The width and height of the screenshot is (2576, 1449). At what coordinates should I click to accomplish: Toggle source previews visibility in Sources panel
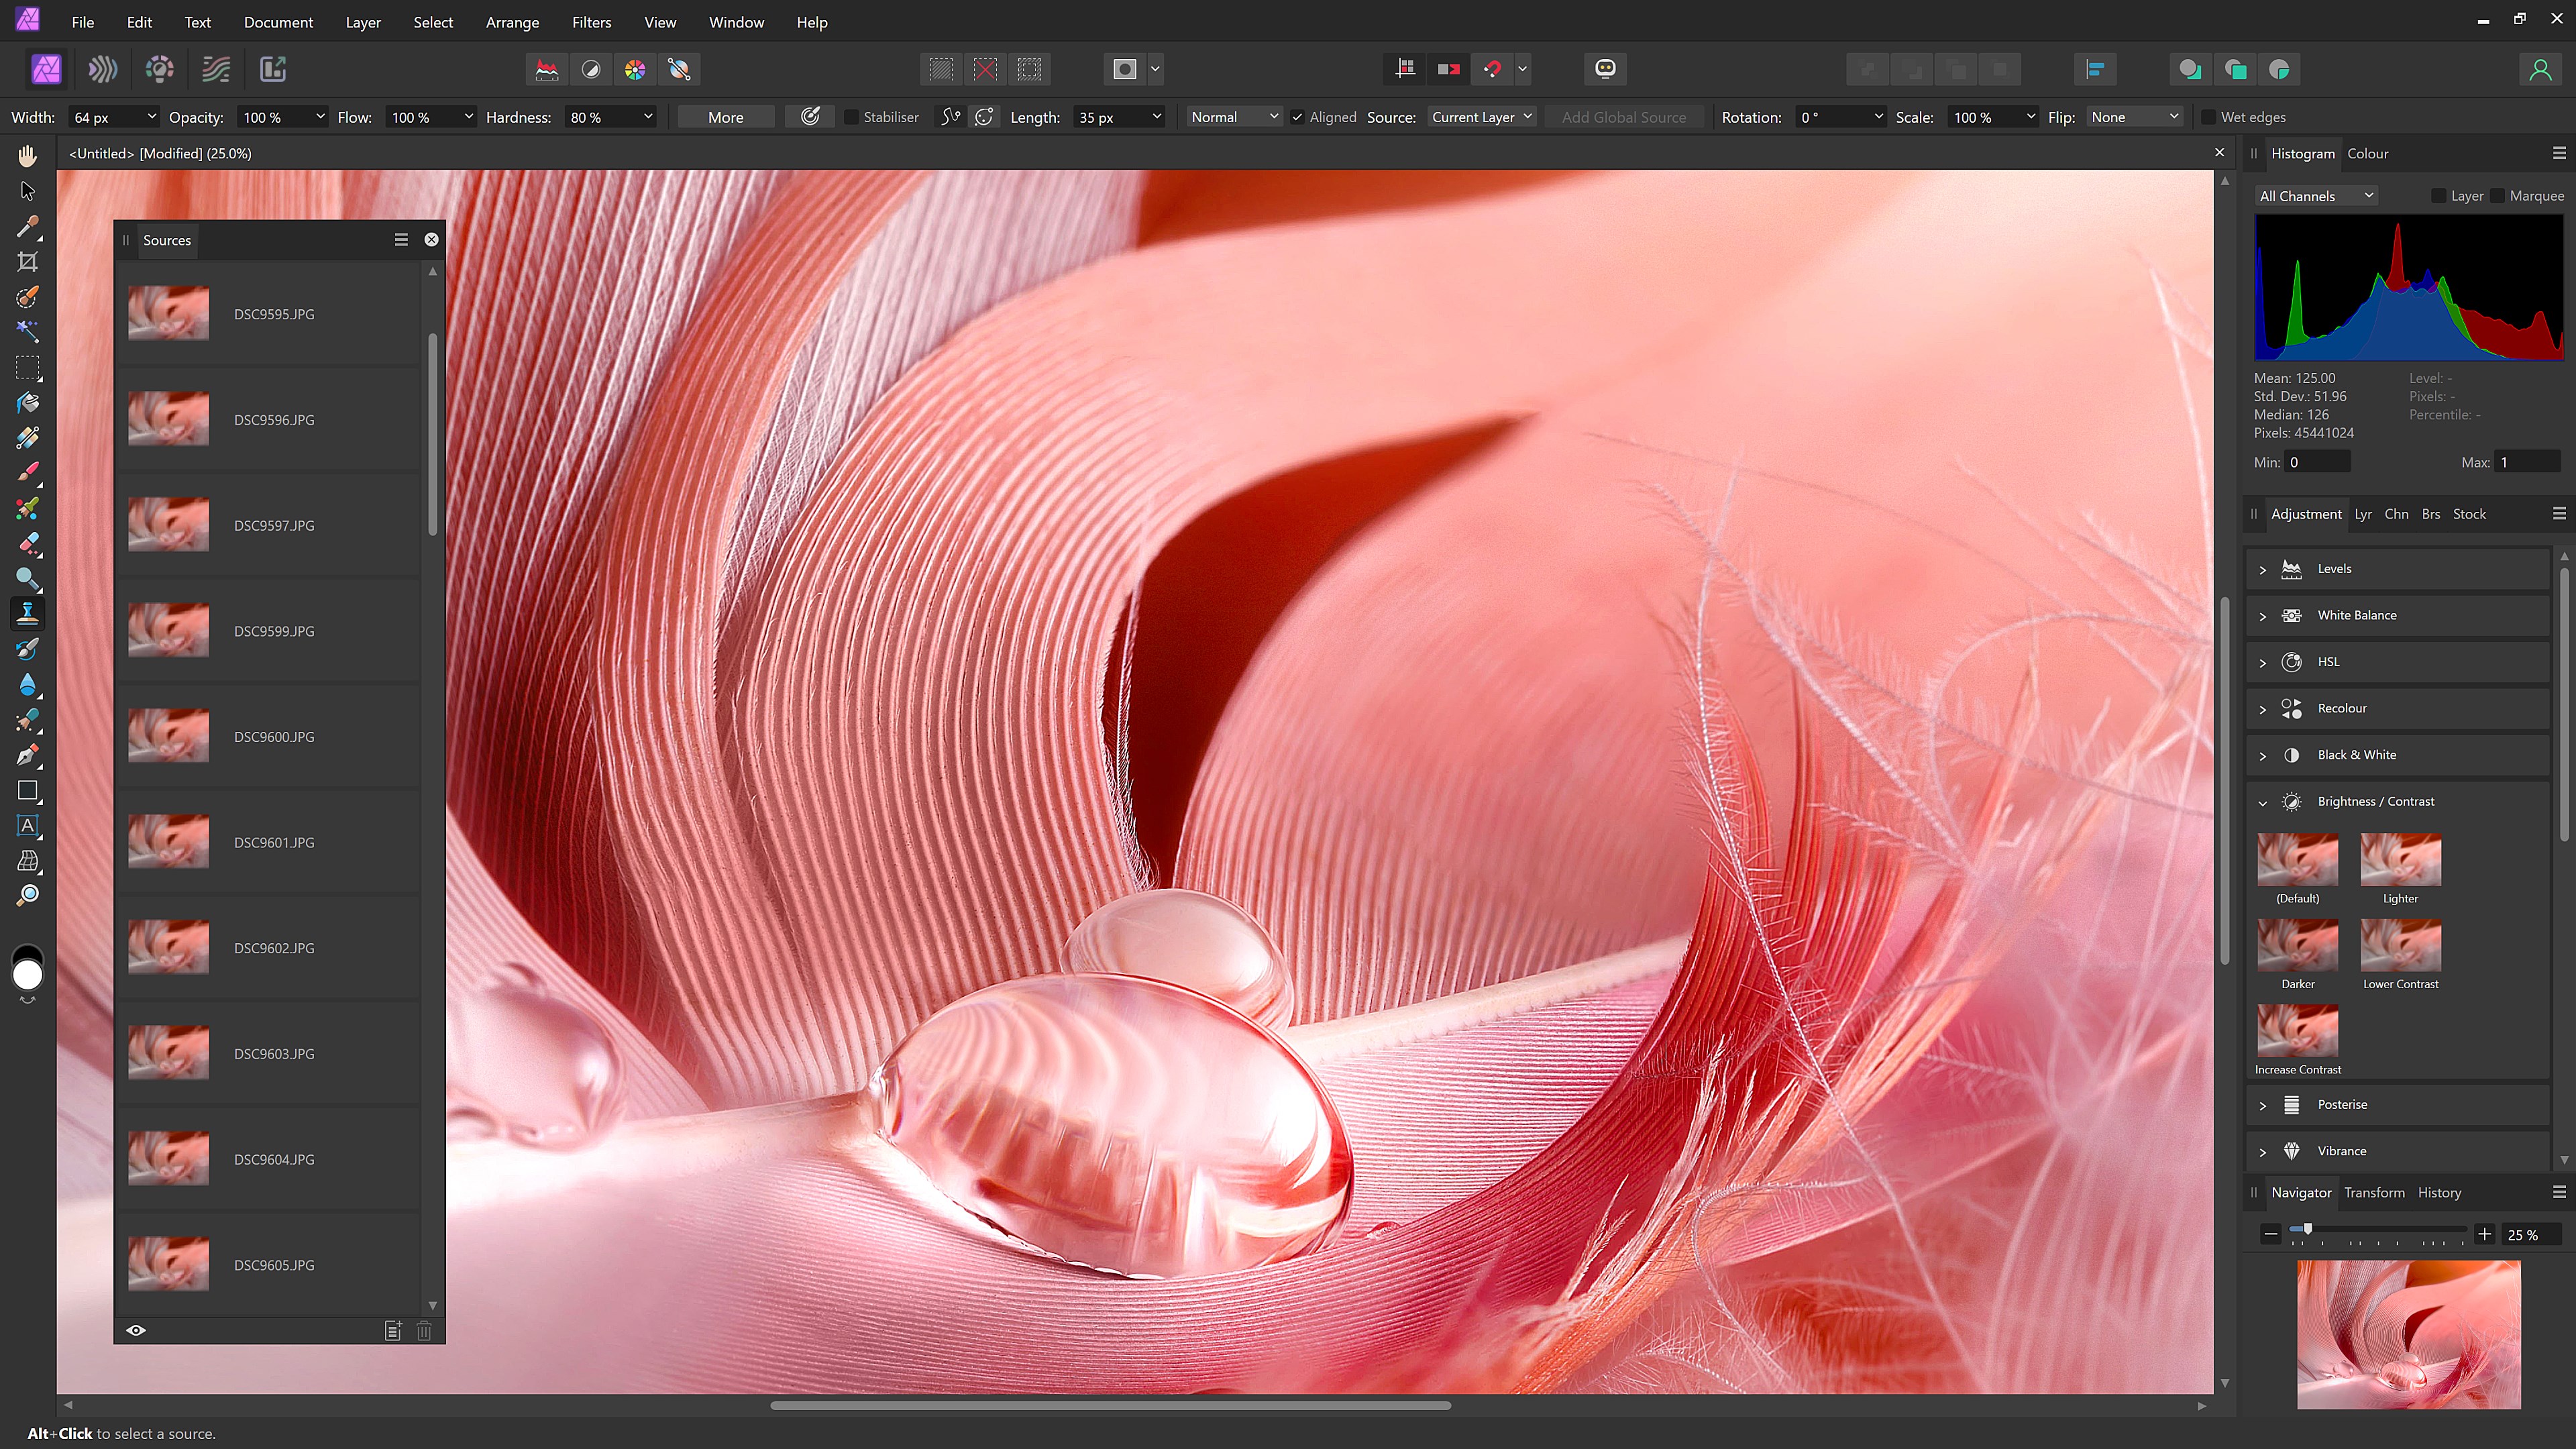[136, 1330]
